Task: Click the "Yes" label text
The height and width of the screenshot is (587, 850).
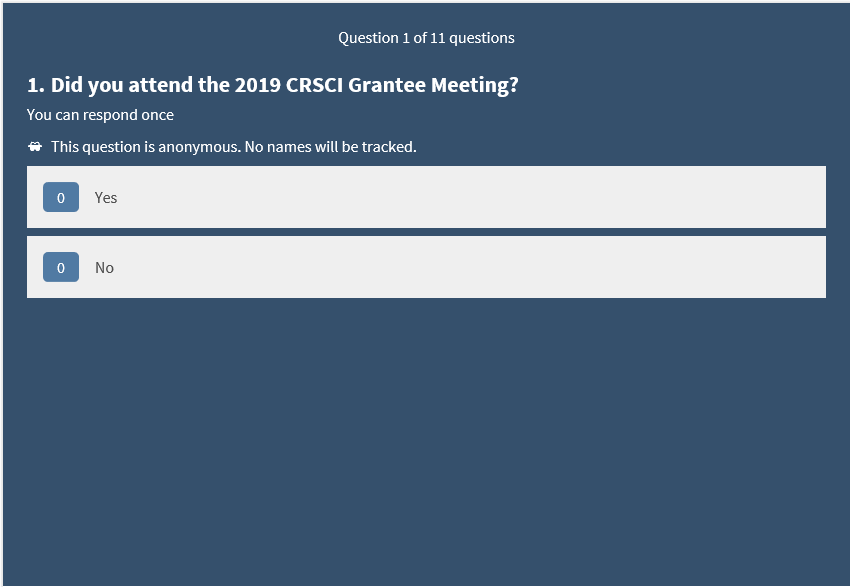Action: [106, 198]
